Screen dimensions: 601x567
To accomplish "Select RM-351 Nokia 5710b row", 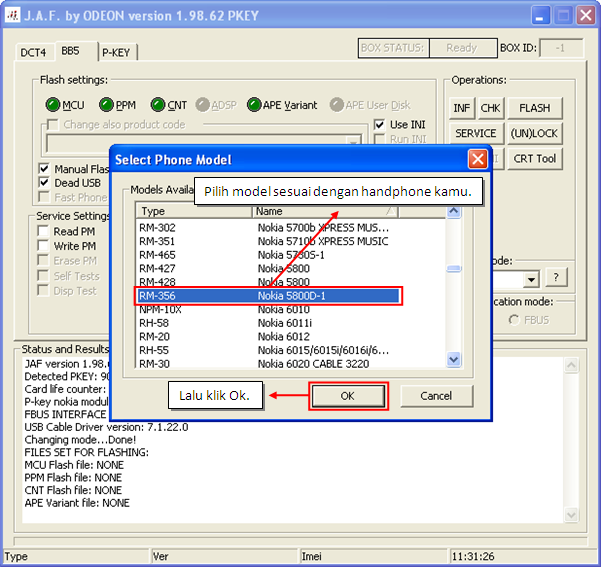I will coord(268,241).
